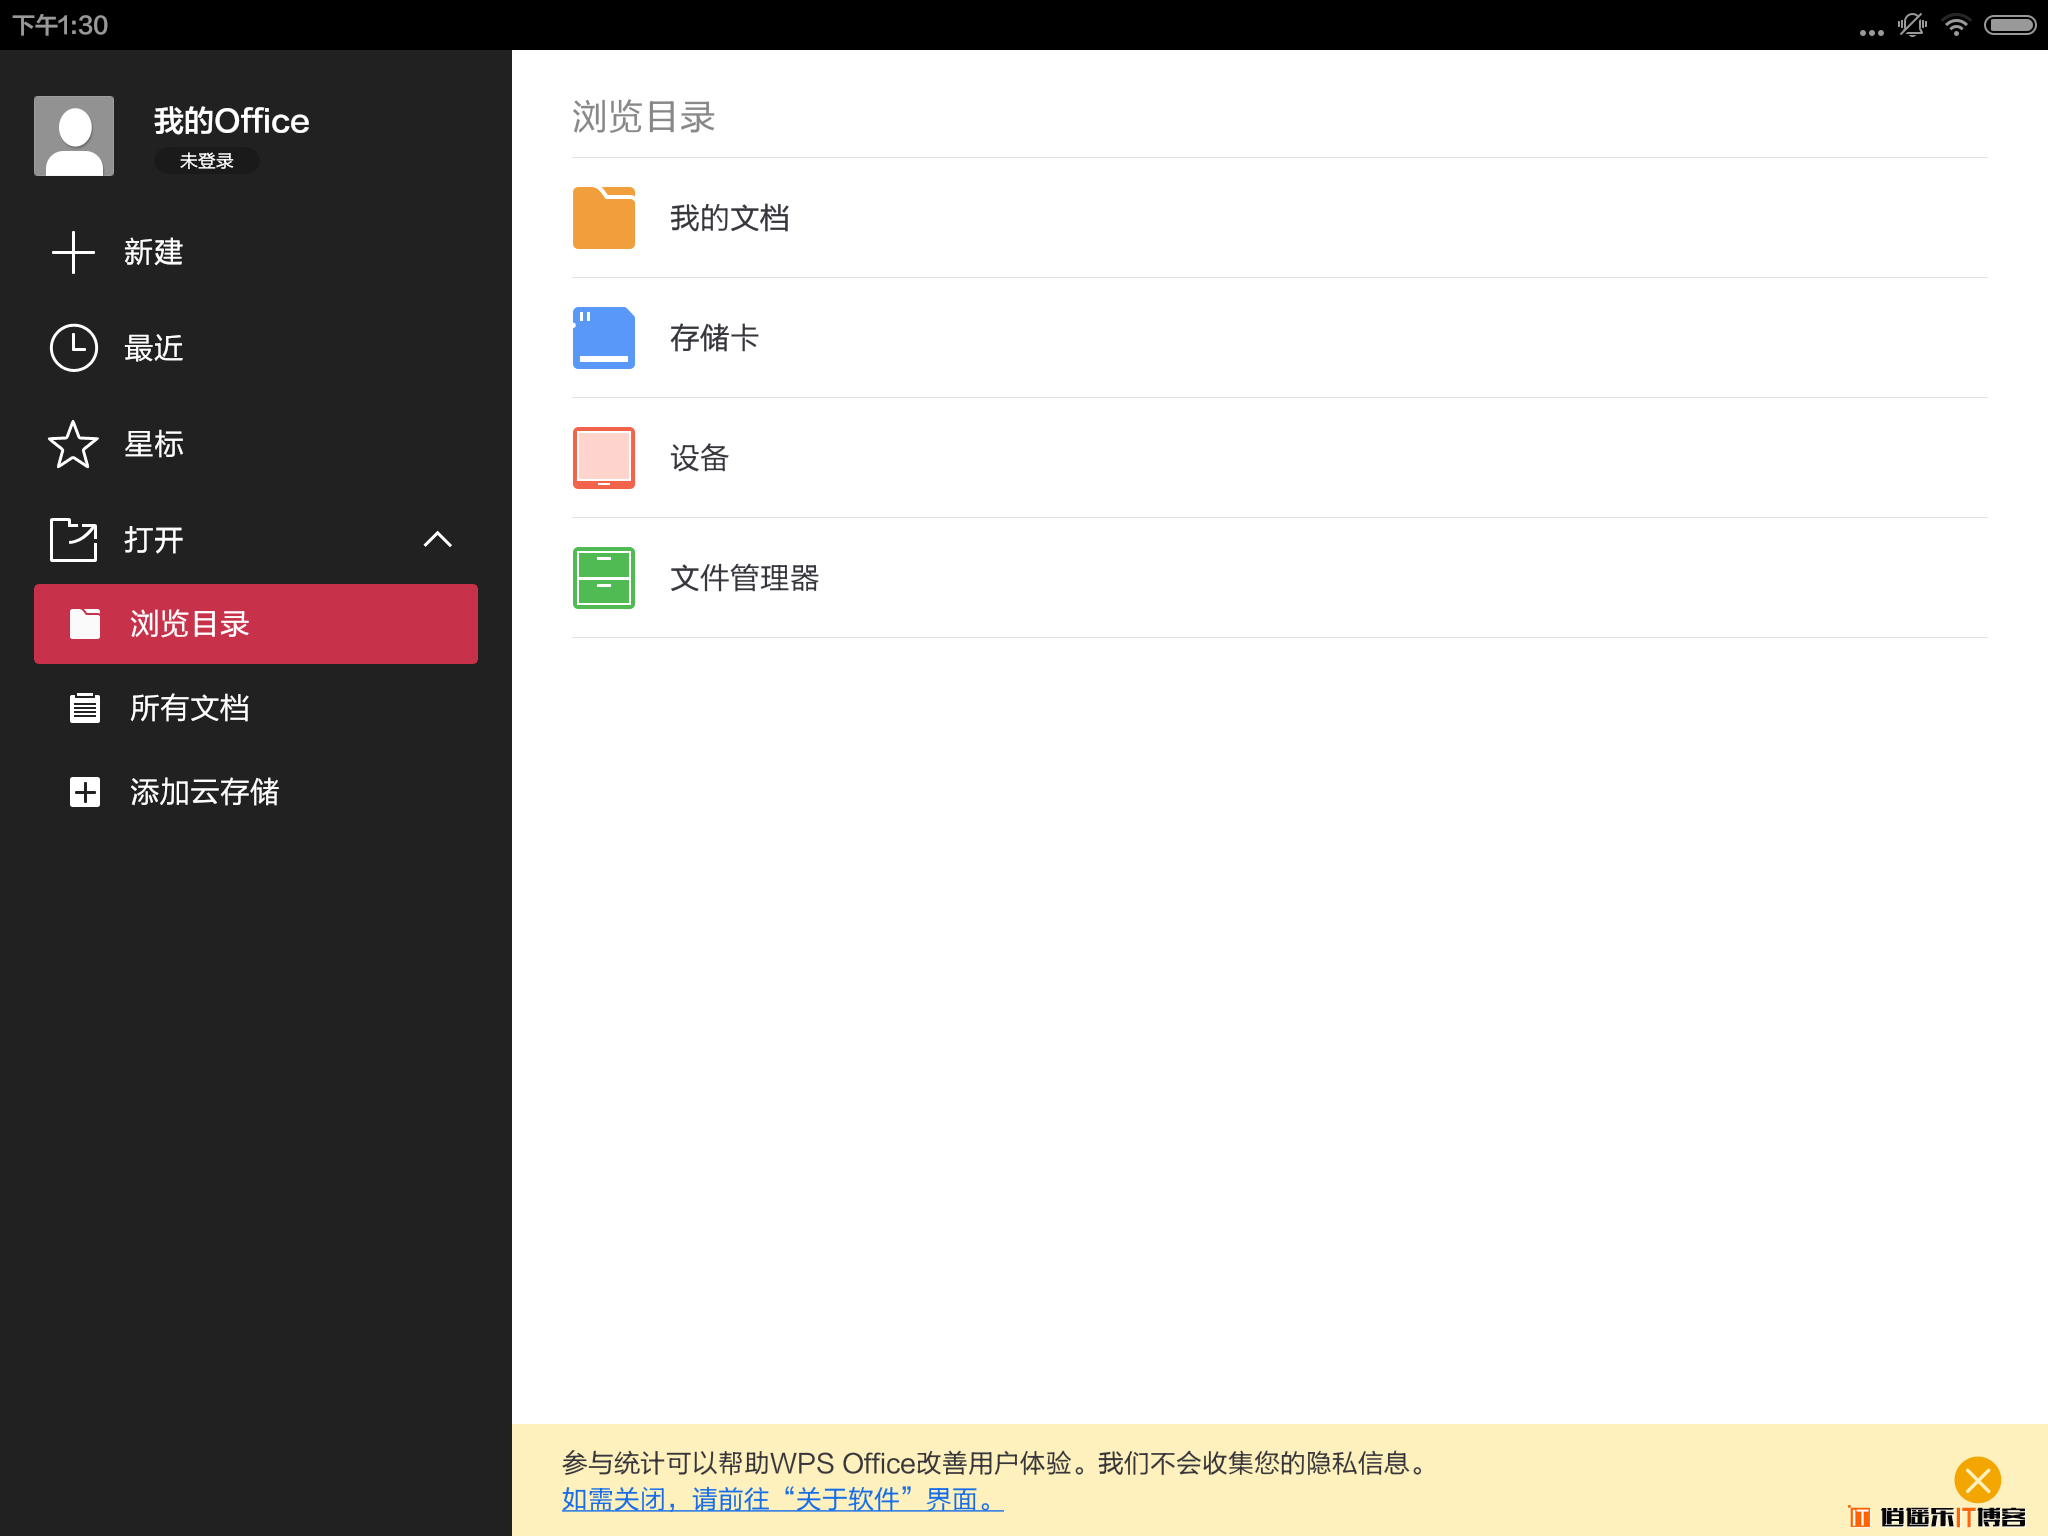Viewport: 2048px width, 1536px height.
Task: Click the folder icon in 浏览目录 sidebar item
Action: click(85, 624)
